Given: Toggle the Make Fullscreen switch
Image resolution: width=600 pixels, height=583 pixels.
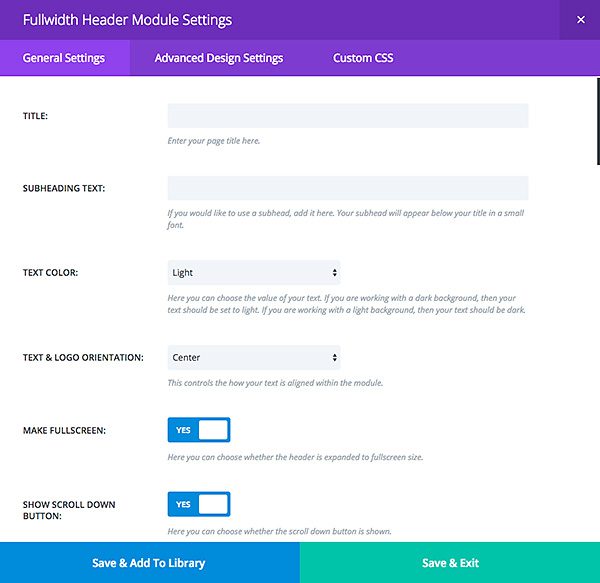Looking at the screenshot, I should point(199,430).
